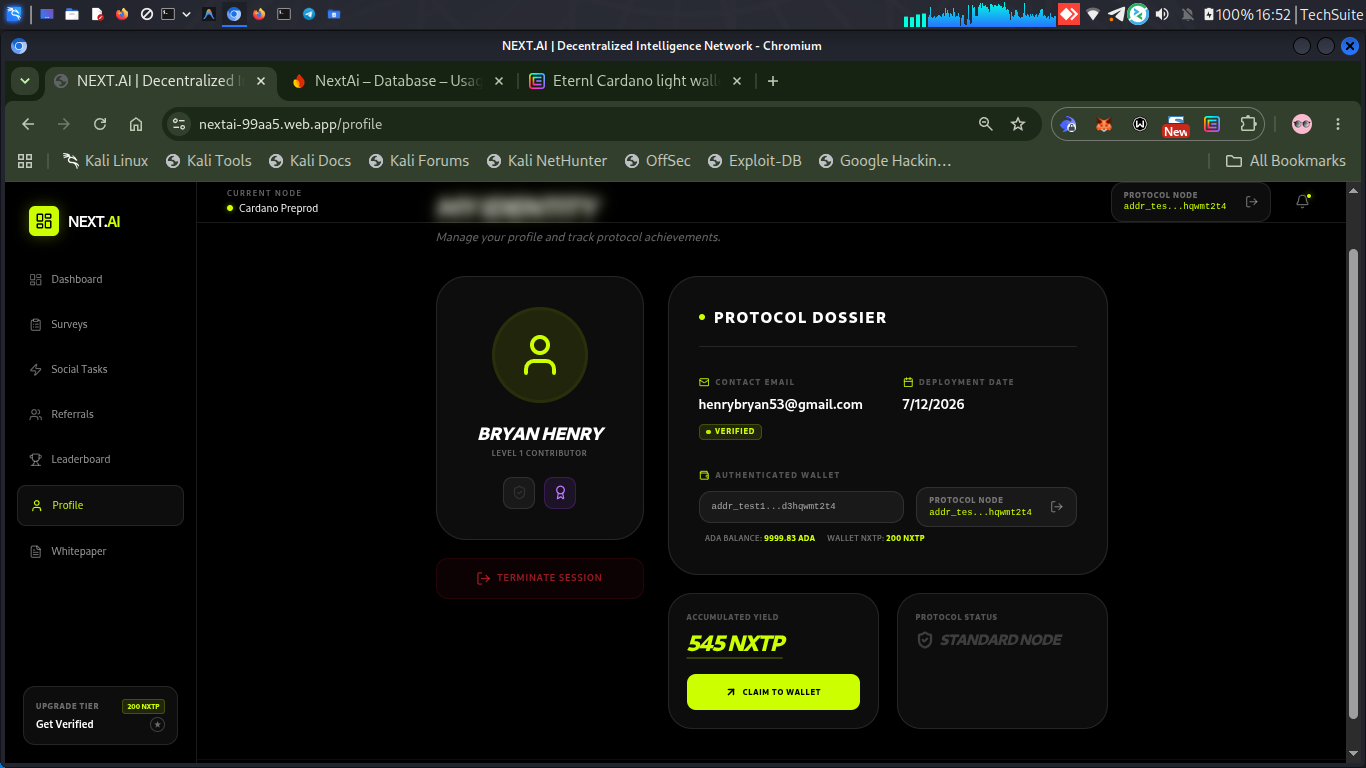Image resolution: width=1366 pixels, height=768 pixels.
Task: Open the bookmarks bar apps grid
Action: tap(25, 161)
